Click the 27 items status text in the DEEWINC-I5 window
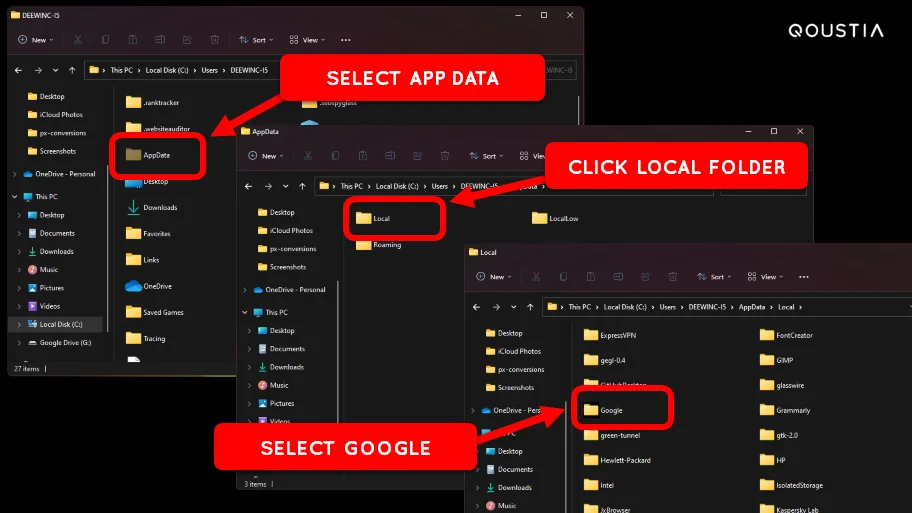Screen dimensions: 912x513 pyautogui.click(x=27, y=369)
